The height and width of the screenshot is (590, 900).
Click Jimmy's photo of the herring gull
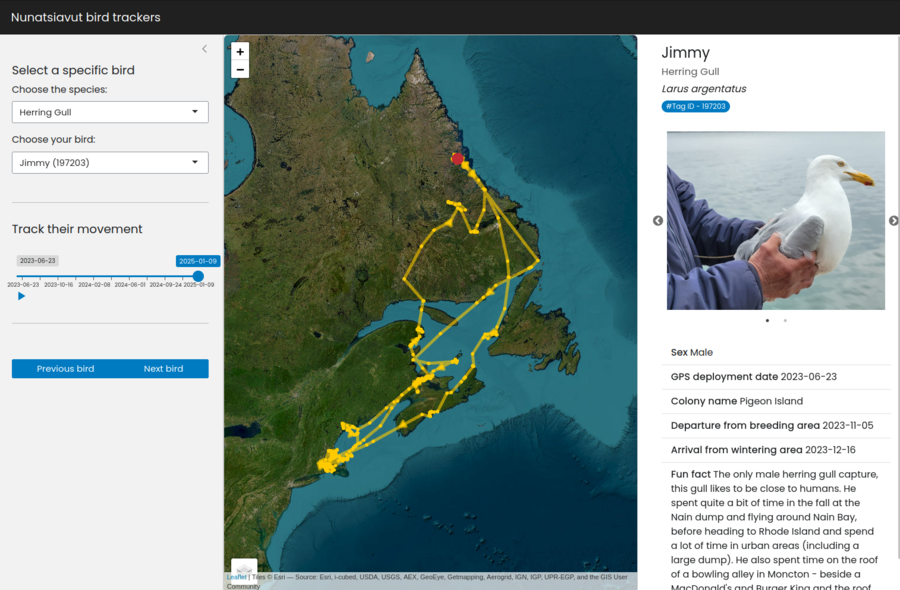point(775,219)
